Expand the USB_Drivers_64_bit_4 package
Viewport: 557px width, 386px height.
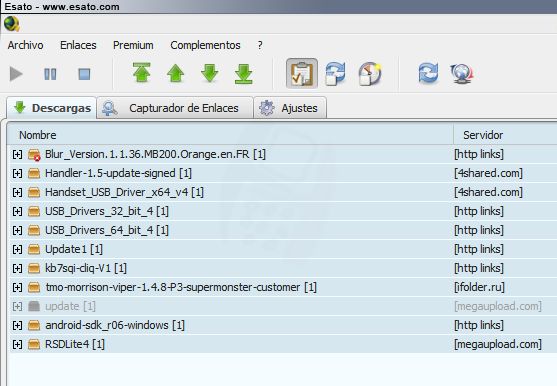pyautogui.click(x=17, y=230)
